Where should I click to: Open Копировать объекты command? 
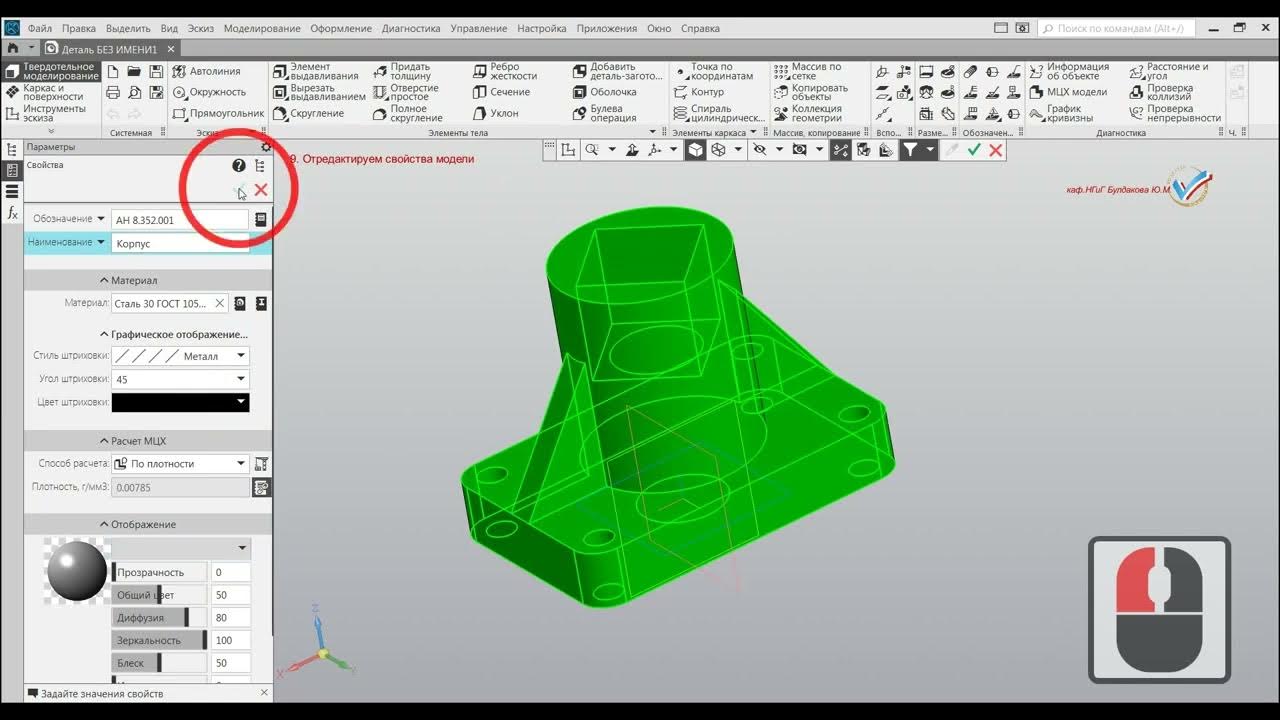pyautogui.click(x=811, y=92)
